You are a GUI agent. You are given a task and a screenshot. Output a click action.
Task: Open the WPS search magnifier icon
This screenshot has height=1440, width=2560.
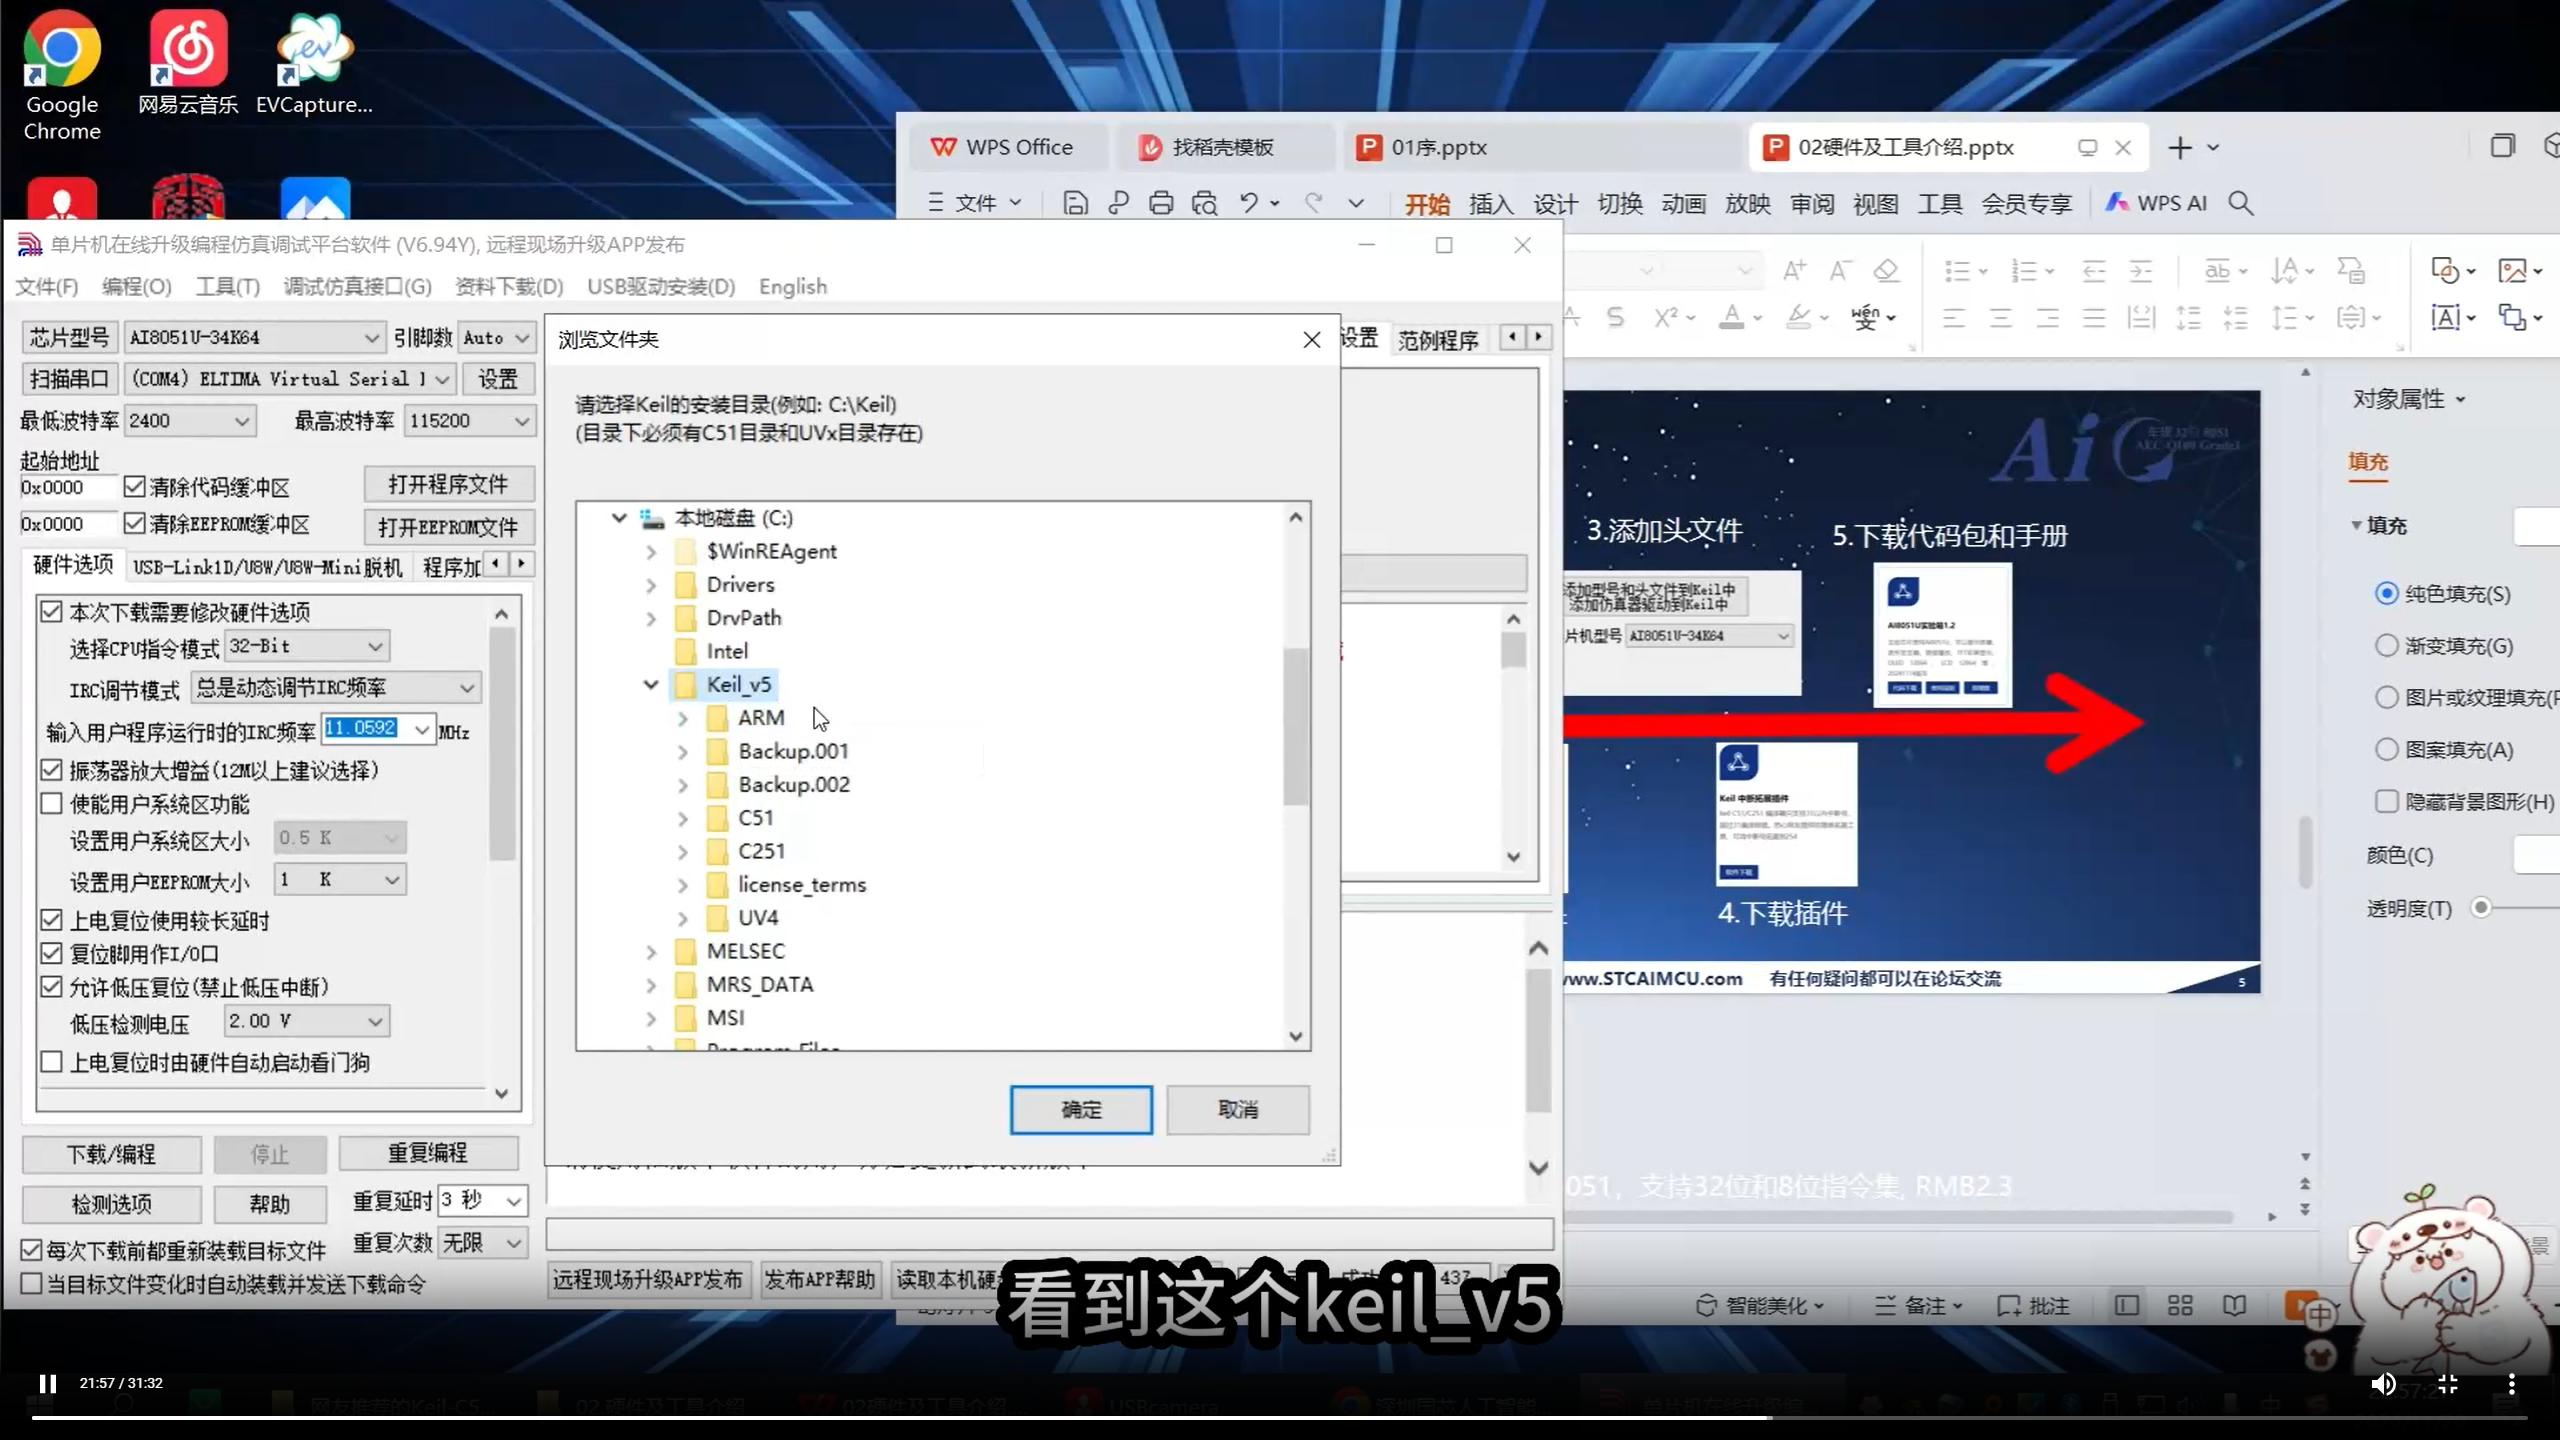(2241, 204)
